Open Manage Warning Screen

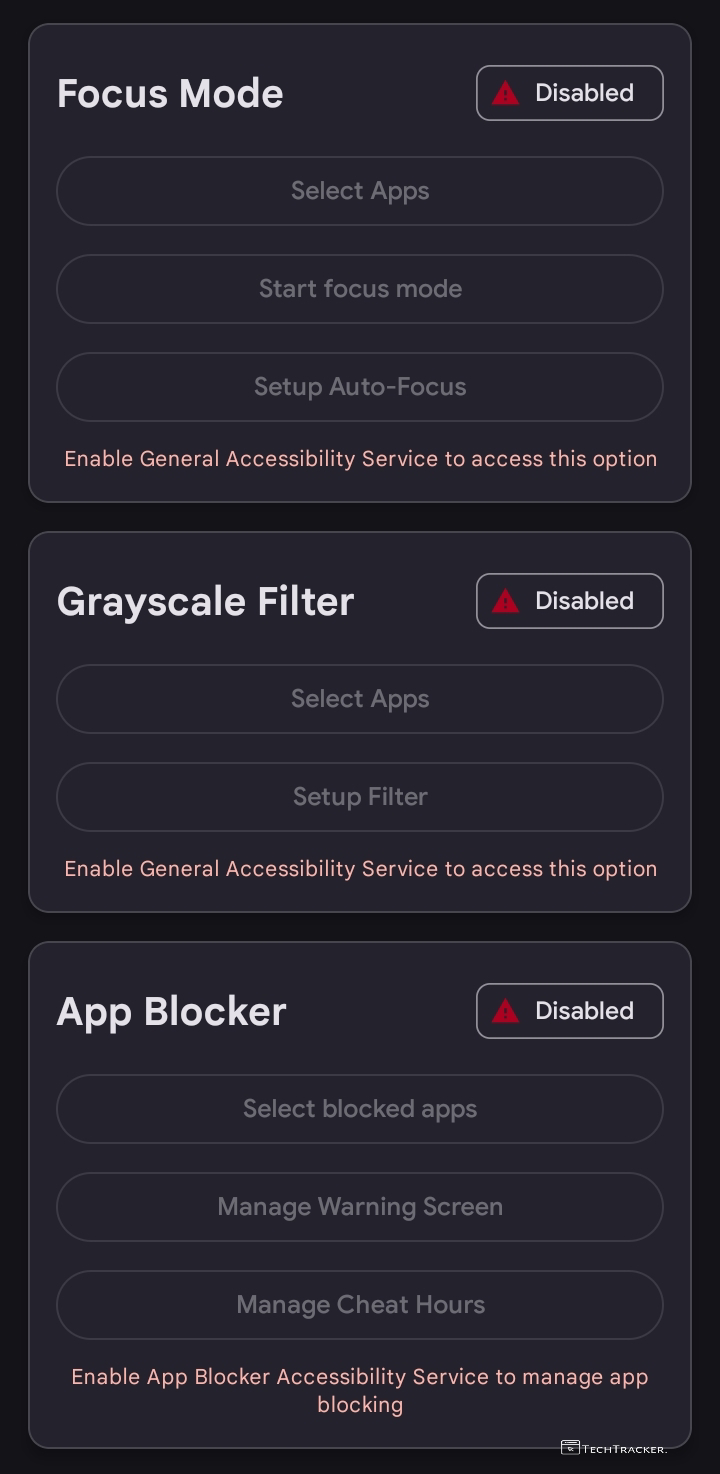[x=360, y=1207]
